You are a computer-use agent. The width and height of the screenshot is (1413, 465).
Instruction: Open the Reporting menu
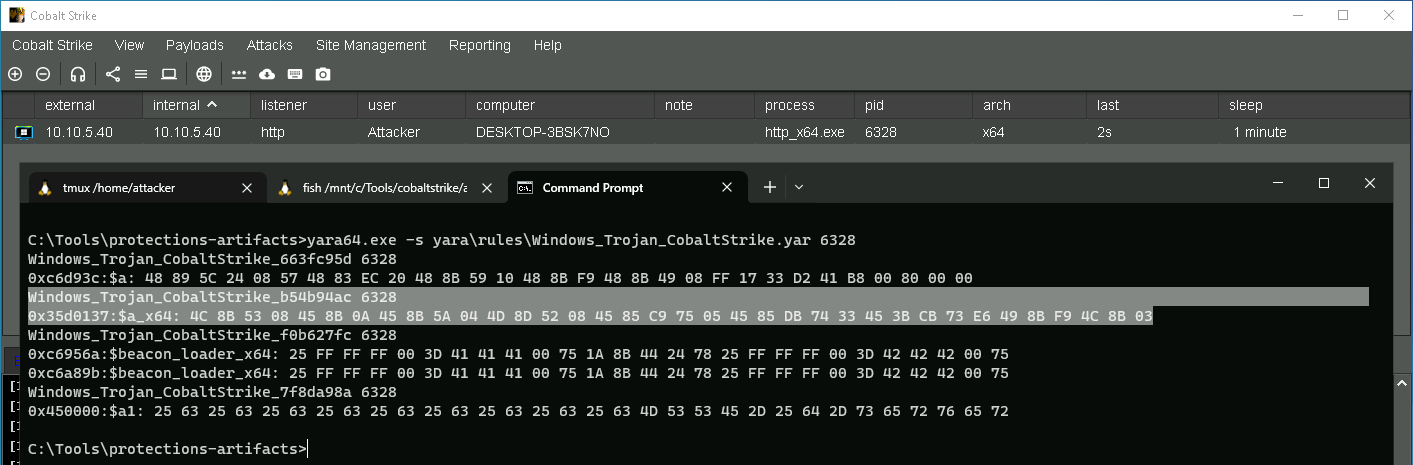coord(479,45)
